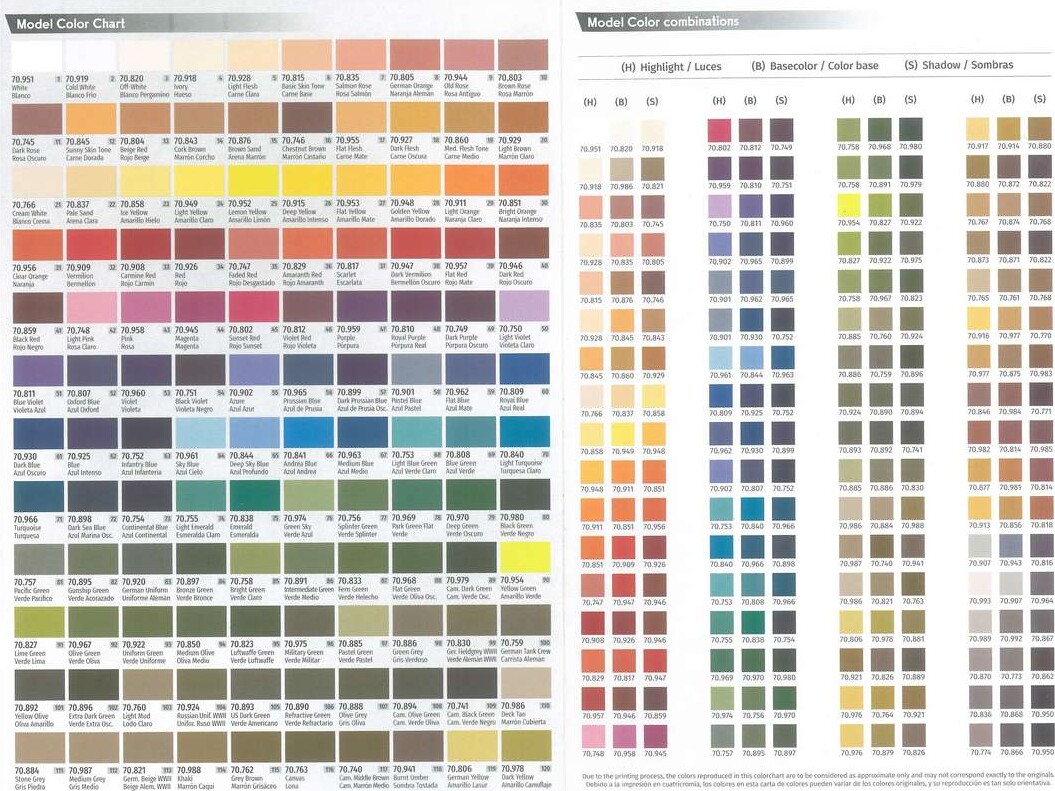The image size is (1055, 791).
Task: Choose the 70.897 shadow swatch in combinations
Action: [785, 736]
